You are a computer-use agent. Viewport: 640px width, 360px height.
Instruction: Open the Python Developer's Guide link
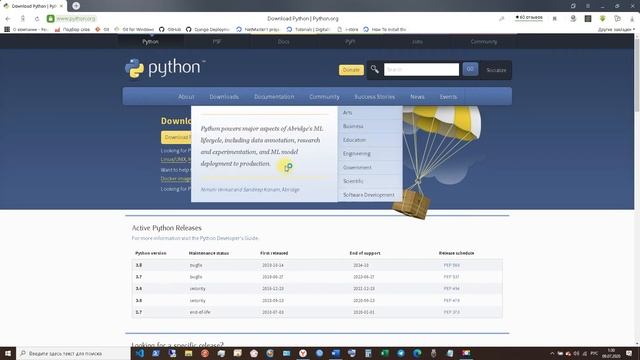coord(229,238)
